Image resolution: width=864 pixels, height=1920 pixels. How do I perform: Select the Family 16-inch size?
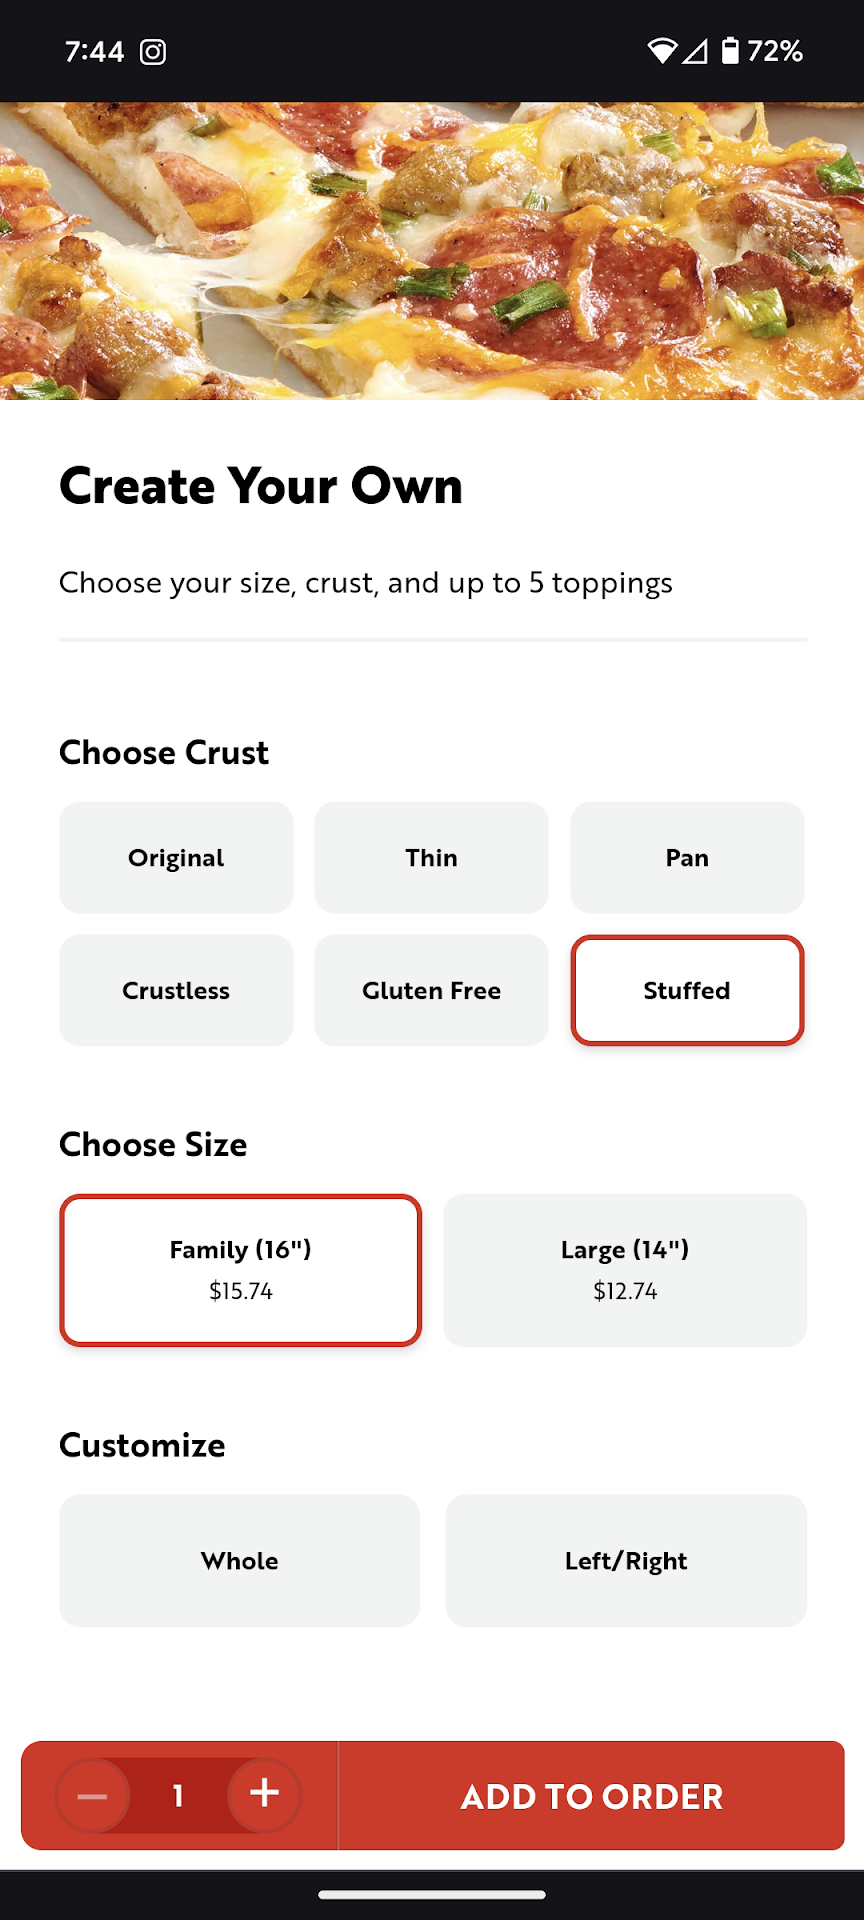point(240,1270)
